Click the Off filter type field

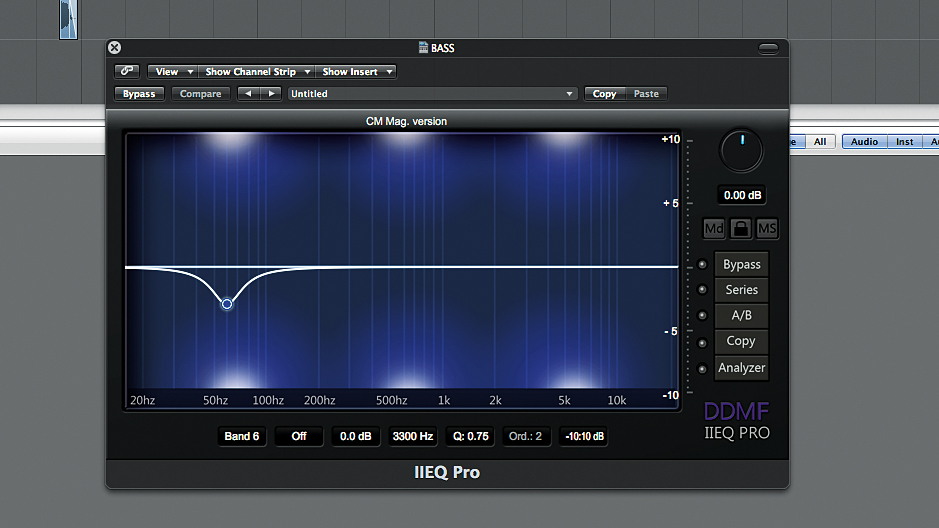[x=299, y=436]
